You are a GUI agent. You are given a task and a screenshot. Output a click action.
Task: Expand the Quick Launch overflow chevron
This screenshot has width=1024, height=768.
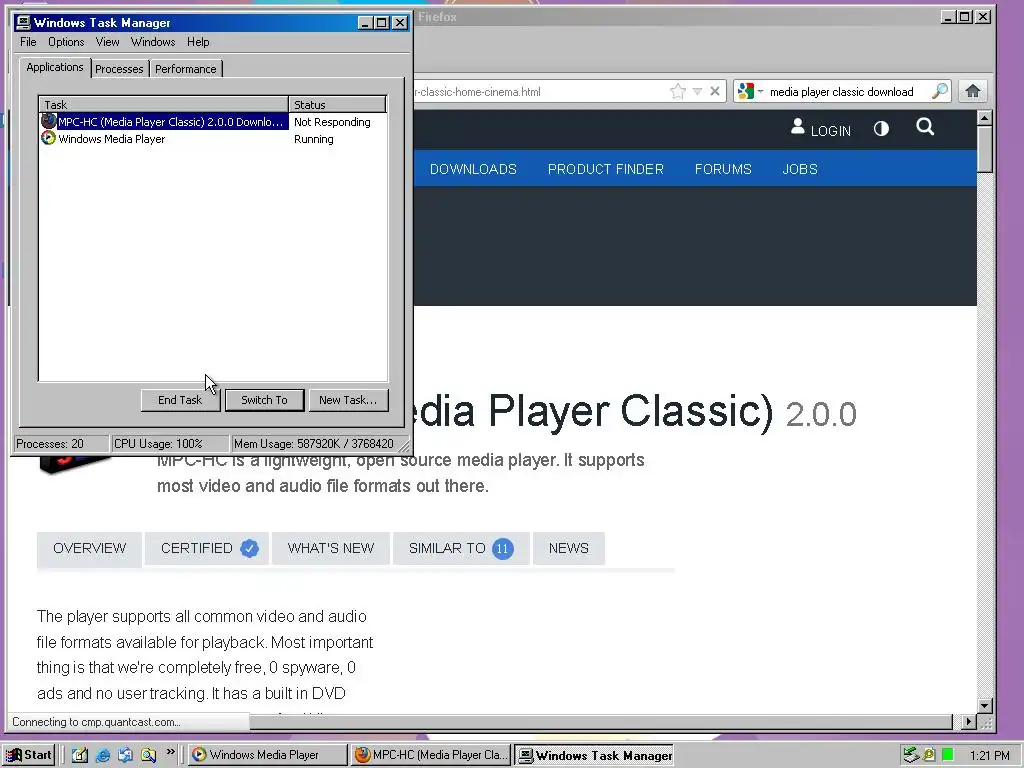[170, 752]
